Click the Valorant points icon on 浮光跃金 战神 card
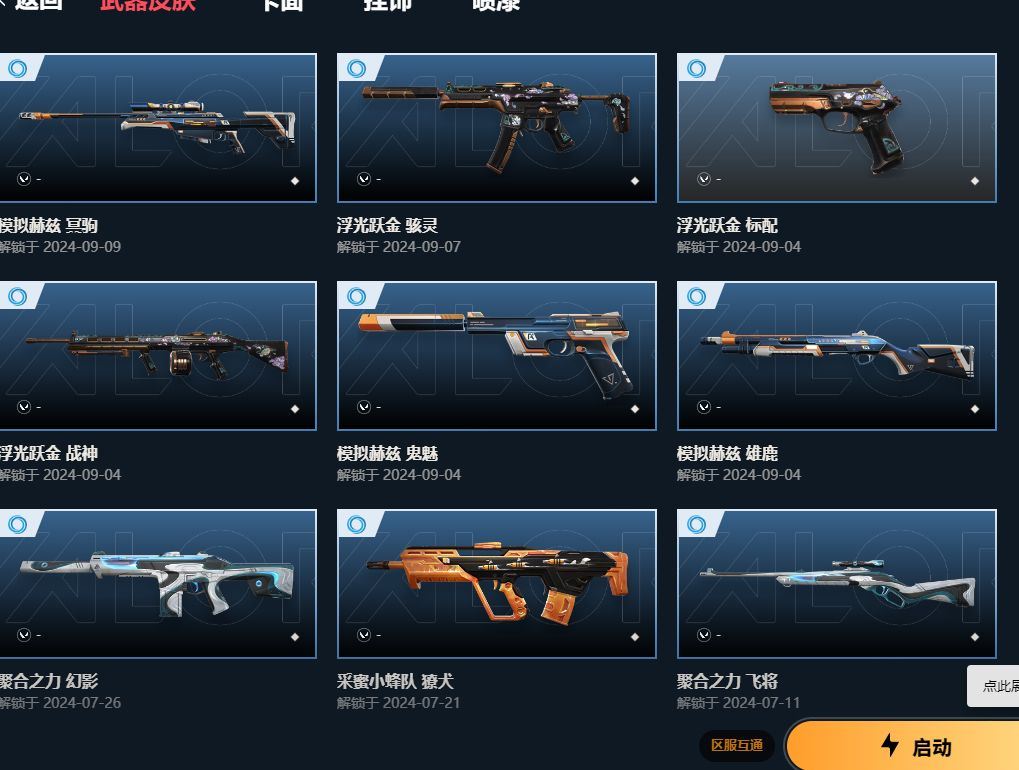Screen dimensions: 1019x770 pyautogui.click(x=24, y=407)
